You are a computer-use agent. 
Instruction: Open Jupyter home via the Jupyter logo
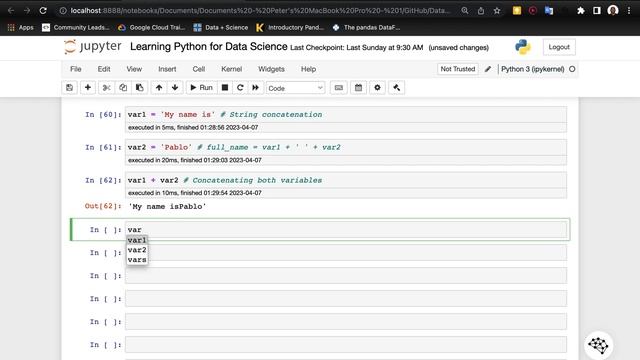pos(93,47)
